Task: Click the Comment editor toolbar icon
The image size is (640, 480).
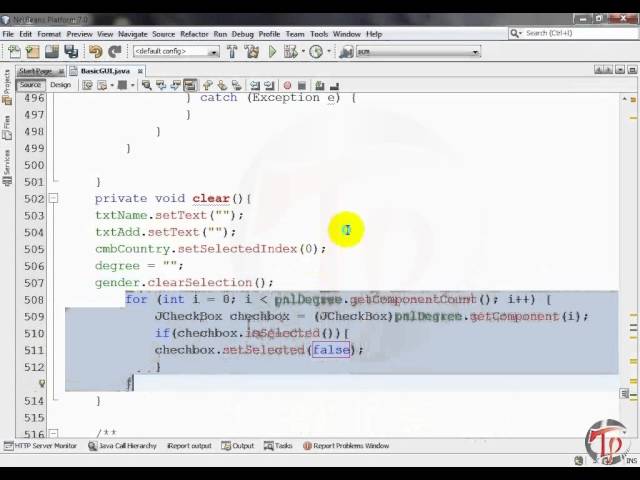Action: [x=320, y=85]
